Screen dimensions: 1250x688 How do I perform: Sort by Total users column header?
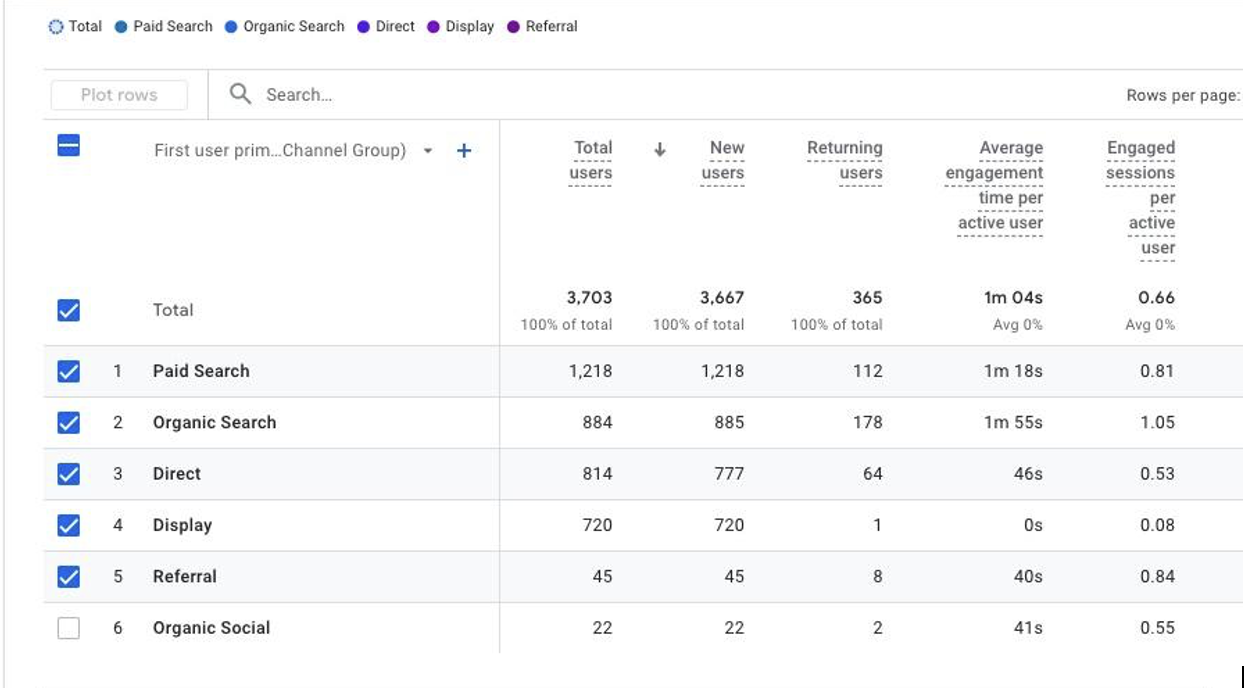591,160
